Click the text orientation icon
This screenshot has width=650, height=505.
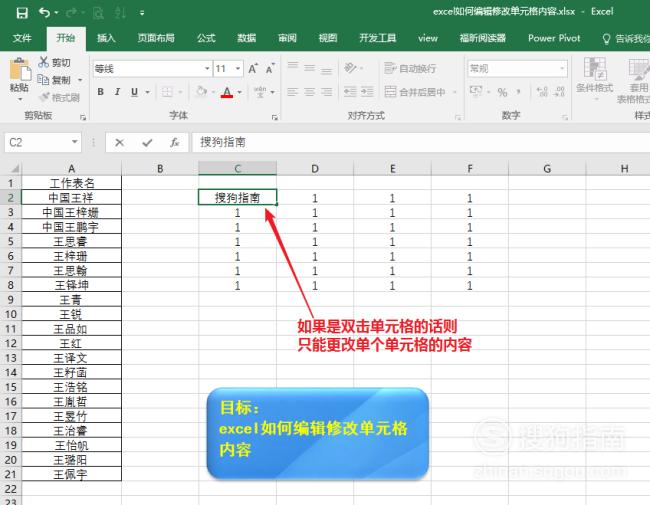coord(350,67)
